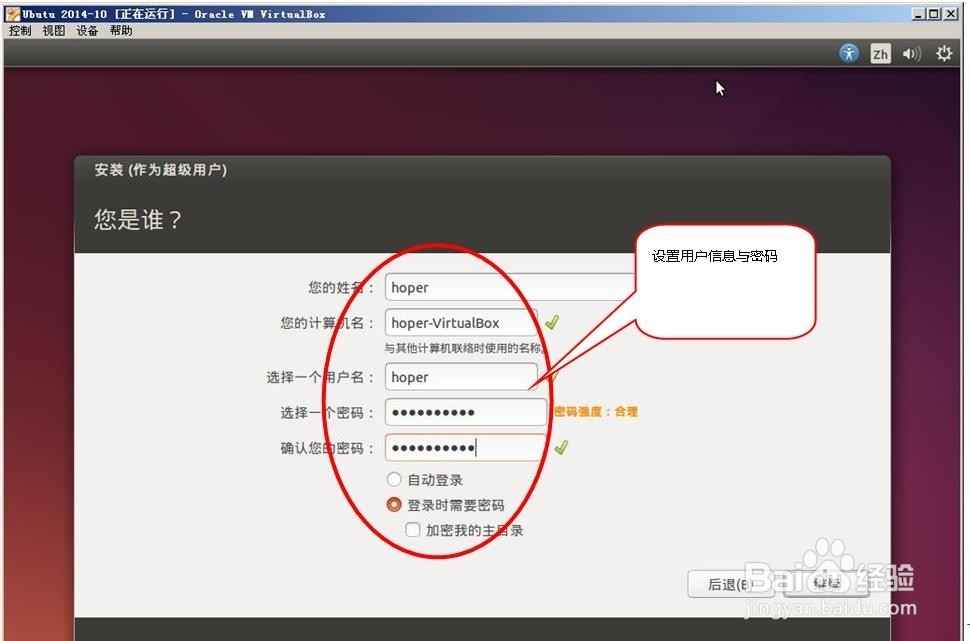Click the 您是谁？ heading
Screen dimensions: 970x641
click(138, 220)
